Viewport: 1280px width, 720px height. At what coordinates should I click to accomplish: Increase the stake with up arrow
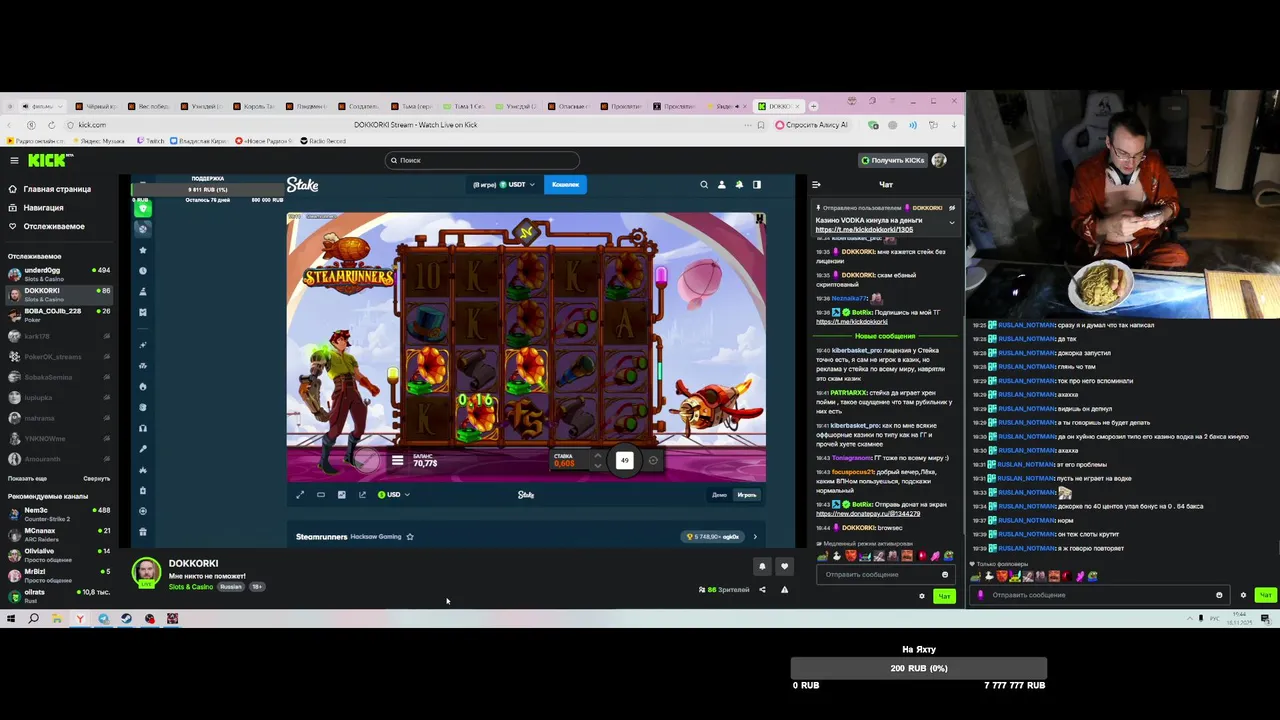[597, 456]
